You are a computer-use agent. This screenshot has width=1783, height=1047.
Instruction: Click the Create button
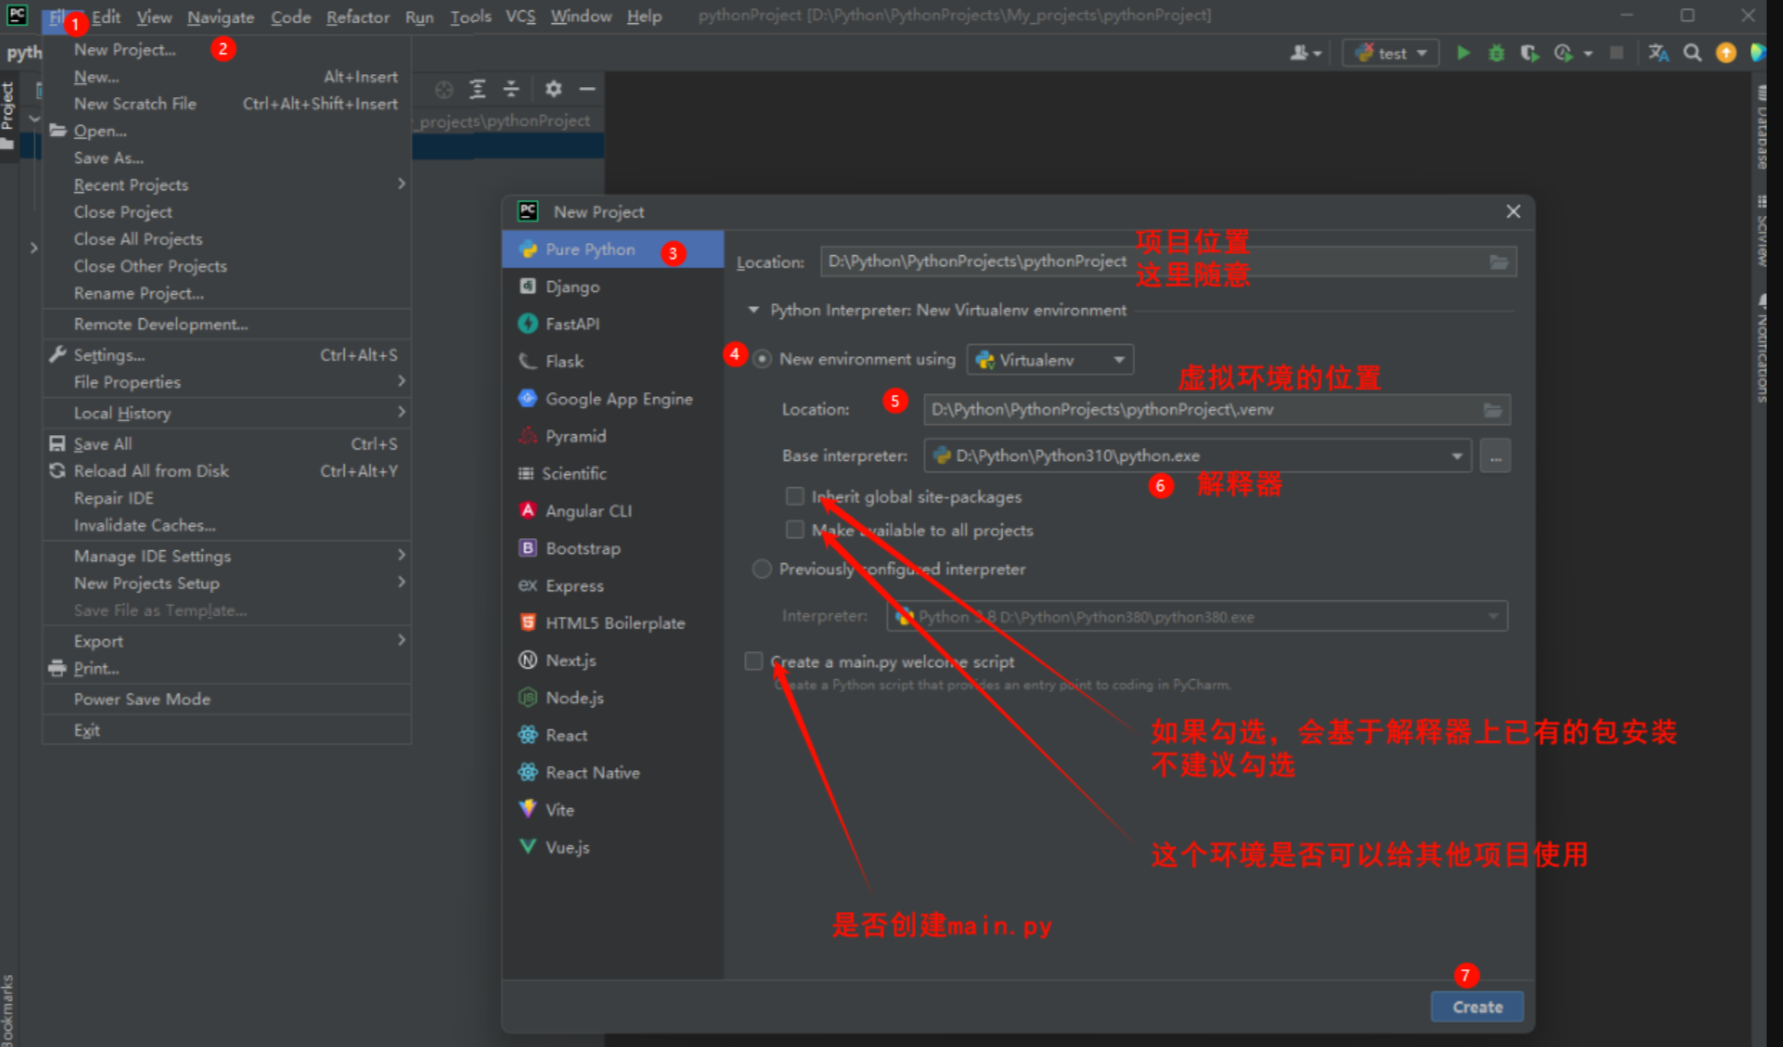(1477, 1007)
